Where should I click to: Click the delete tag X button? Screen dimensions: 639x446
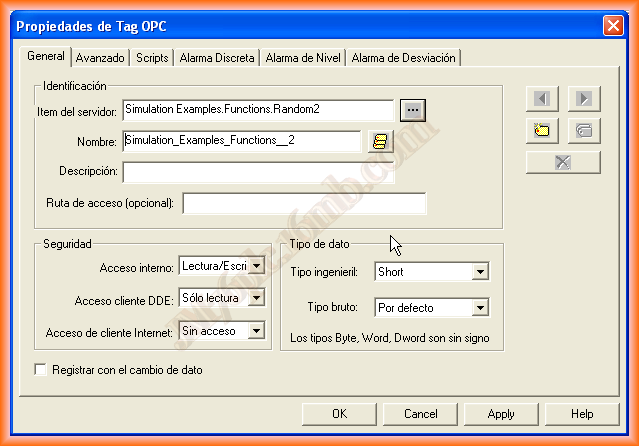pos(563,162)
